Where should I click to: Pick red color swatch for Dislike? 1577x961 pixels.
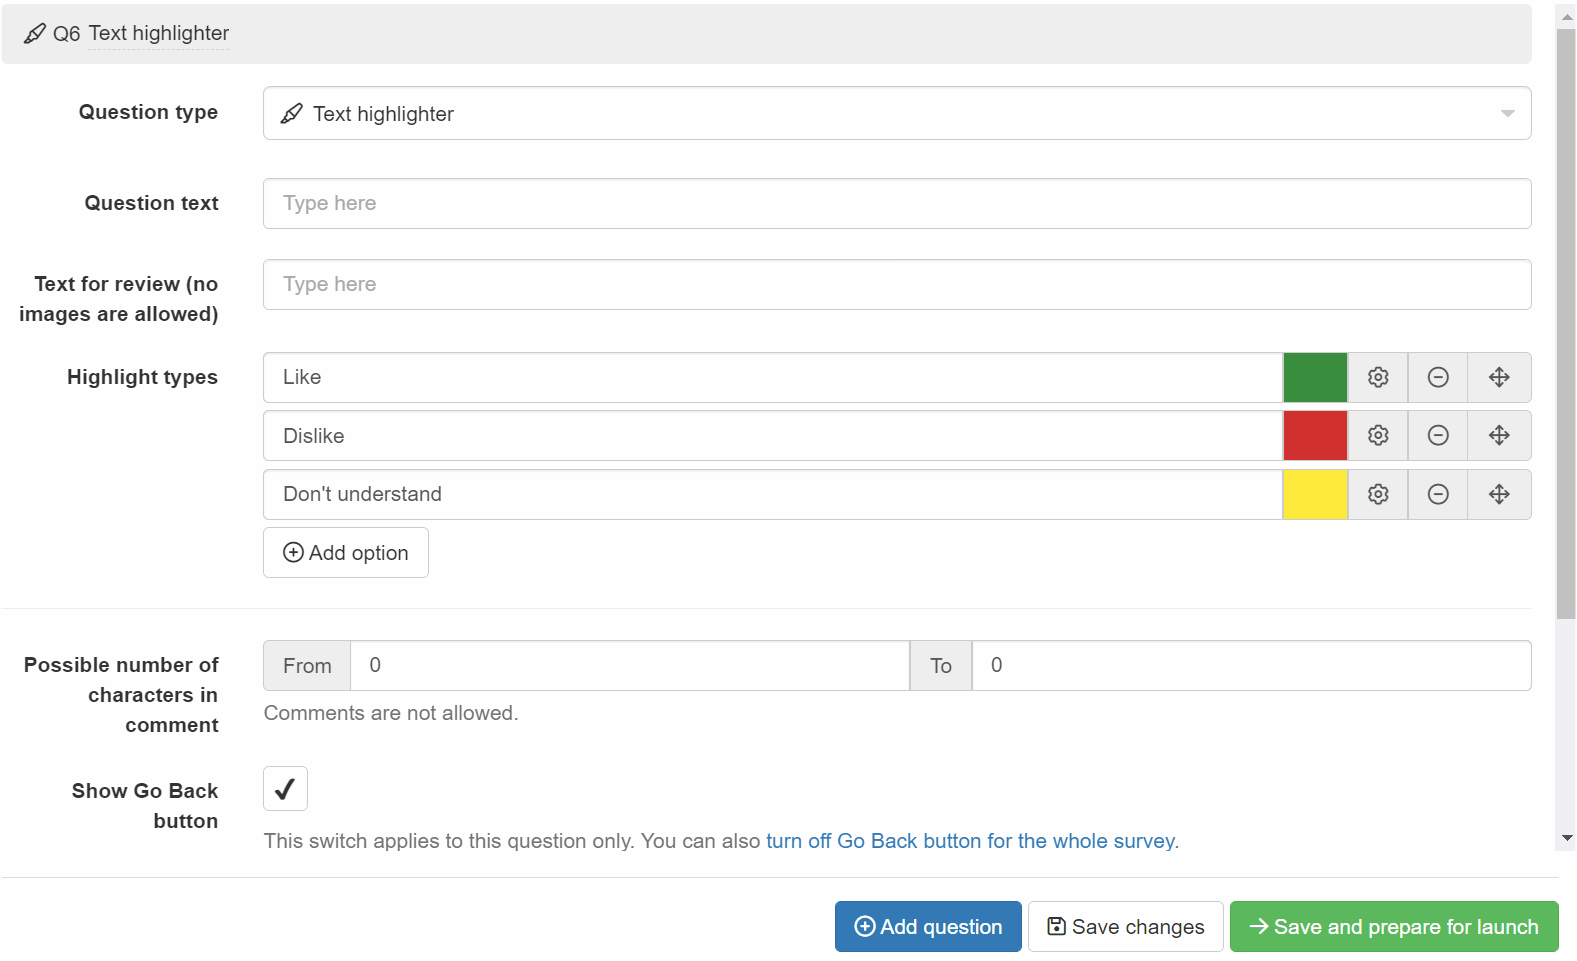tap(1315, 435)
